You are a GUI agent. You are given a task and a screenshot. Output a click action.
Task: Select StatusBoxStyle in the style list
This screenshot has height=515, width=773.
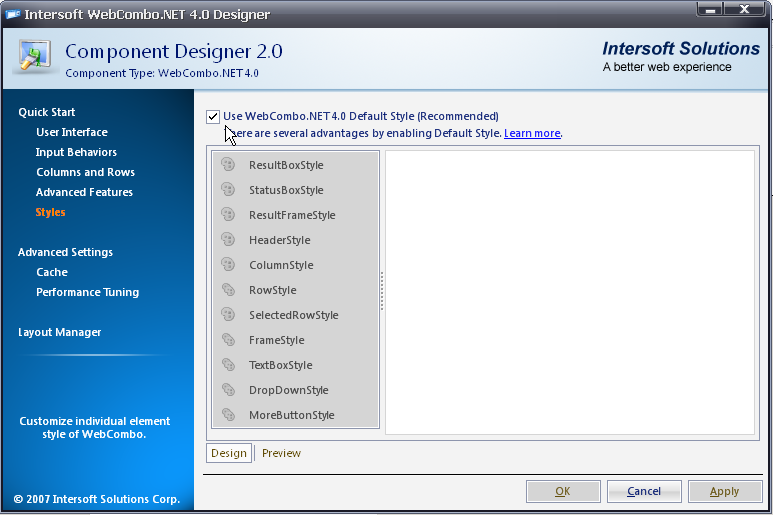coord(295,190)
